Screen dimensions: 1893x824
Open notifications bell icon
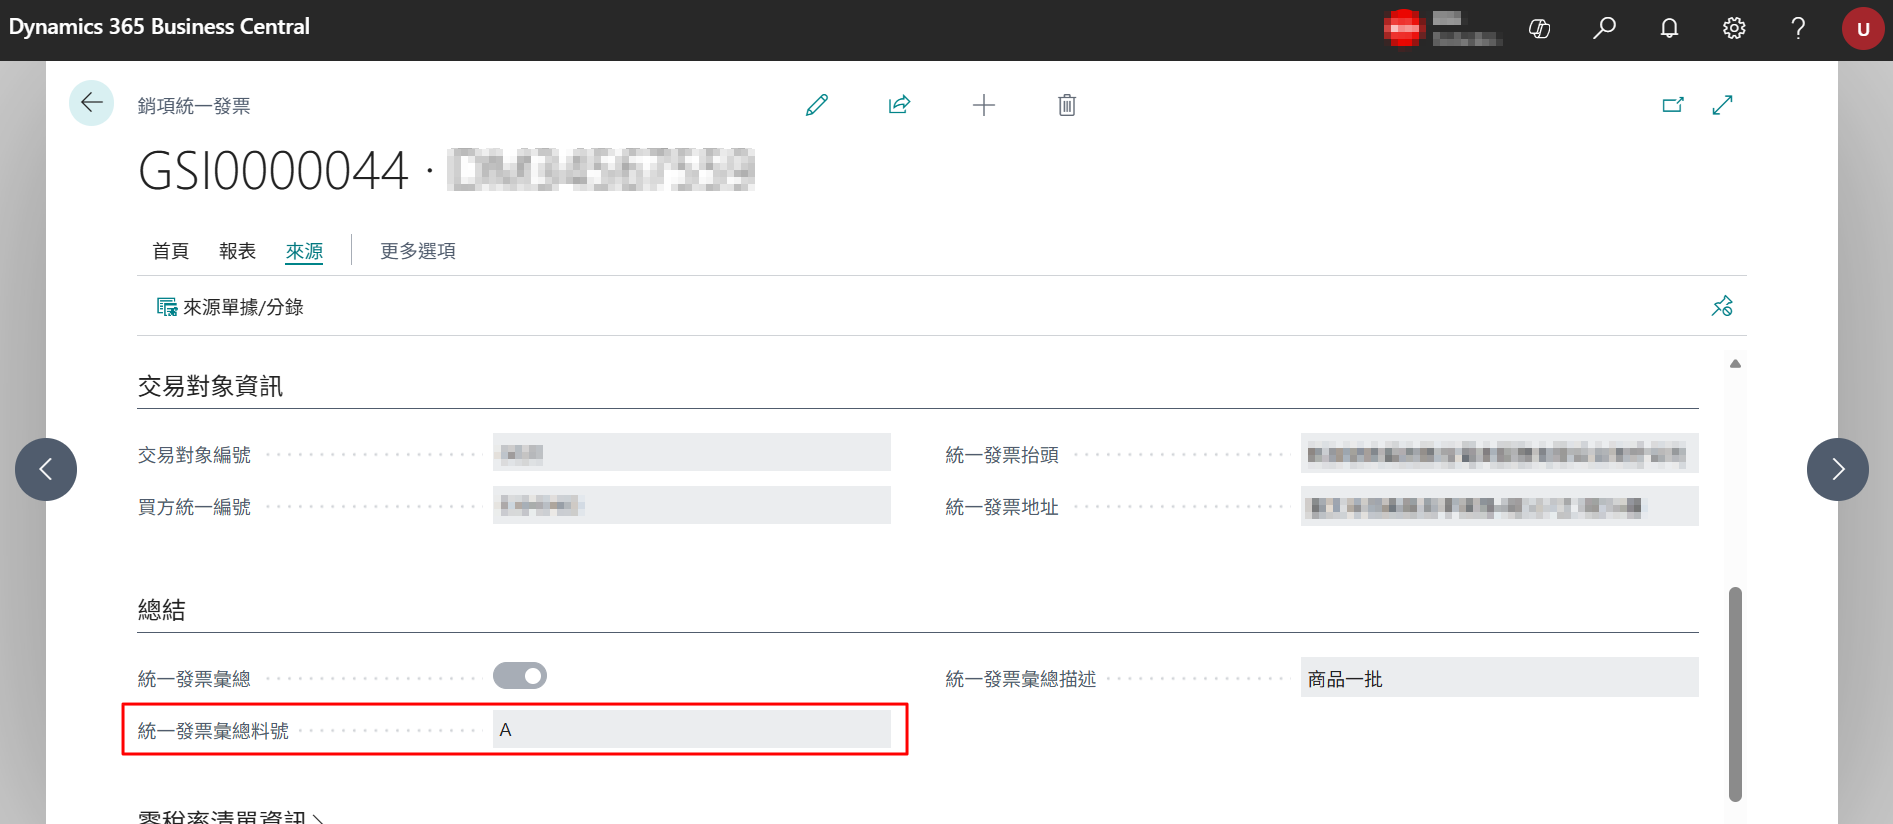click(1669, 29)
